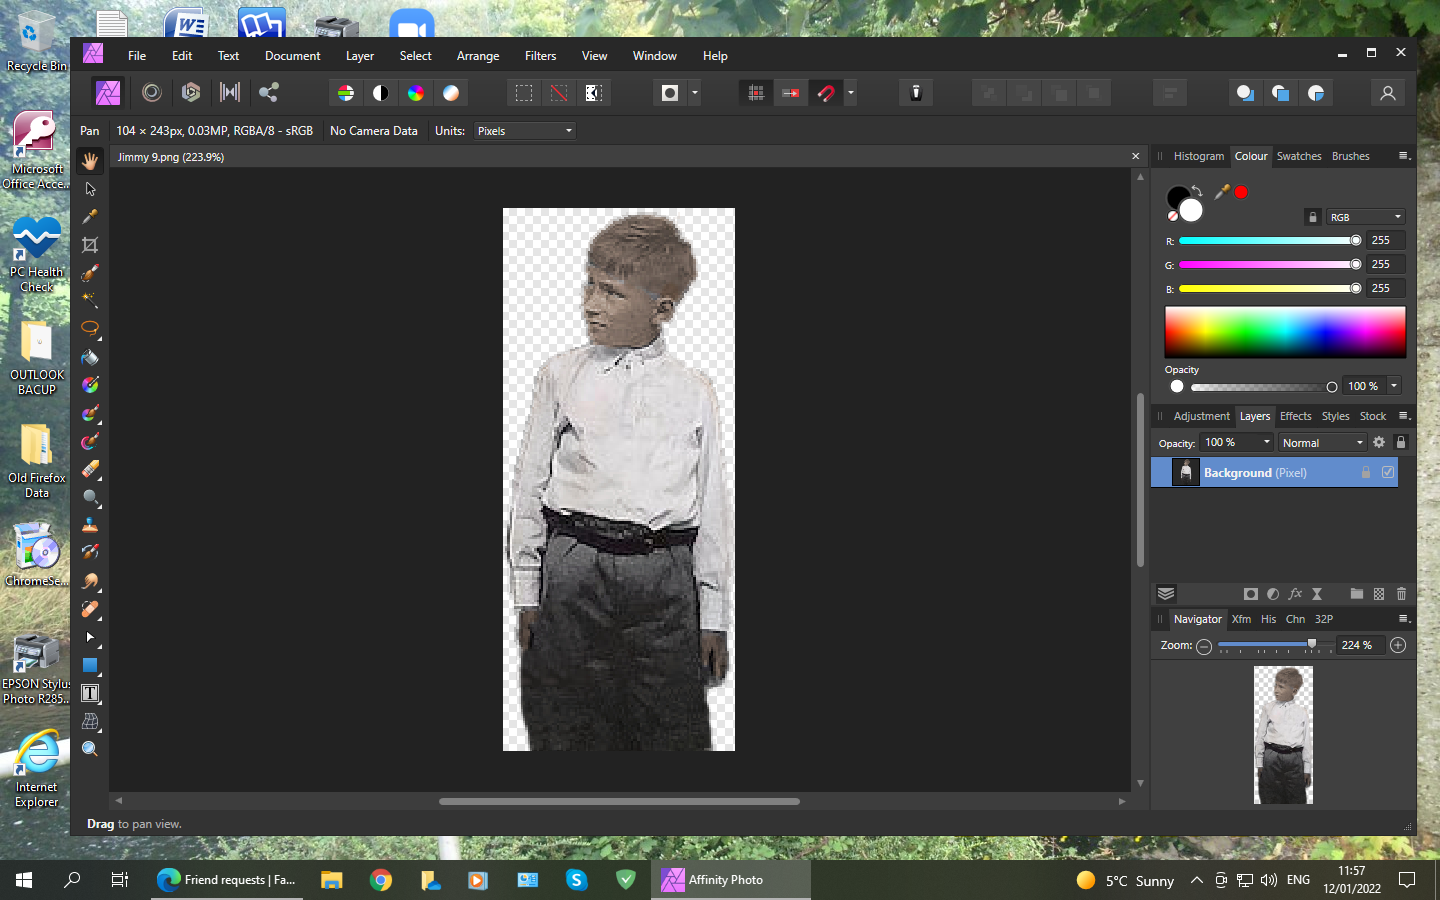Expand the Normal blend mode dropdown
The width and height of the screenshot is (1440, 900).
pyautogui.click(x=1322, y=443)
